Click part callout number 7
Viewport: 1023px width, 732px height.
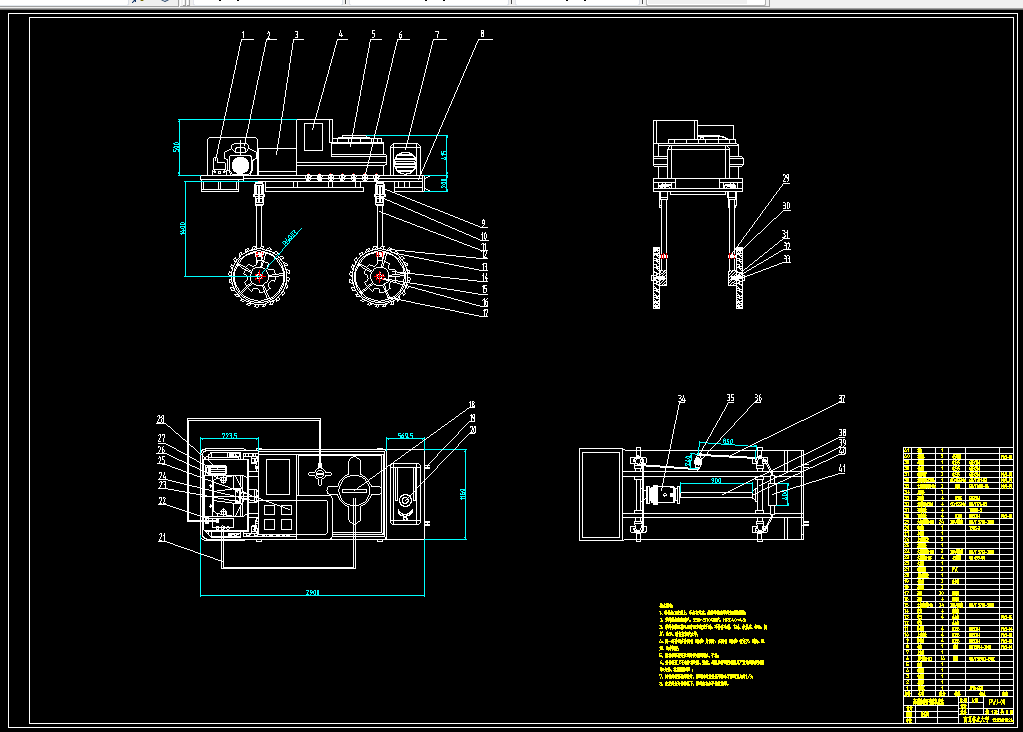pos(436,35)
